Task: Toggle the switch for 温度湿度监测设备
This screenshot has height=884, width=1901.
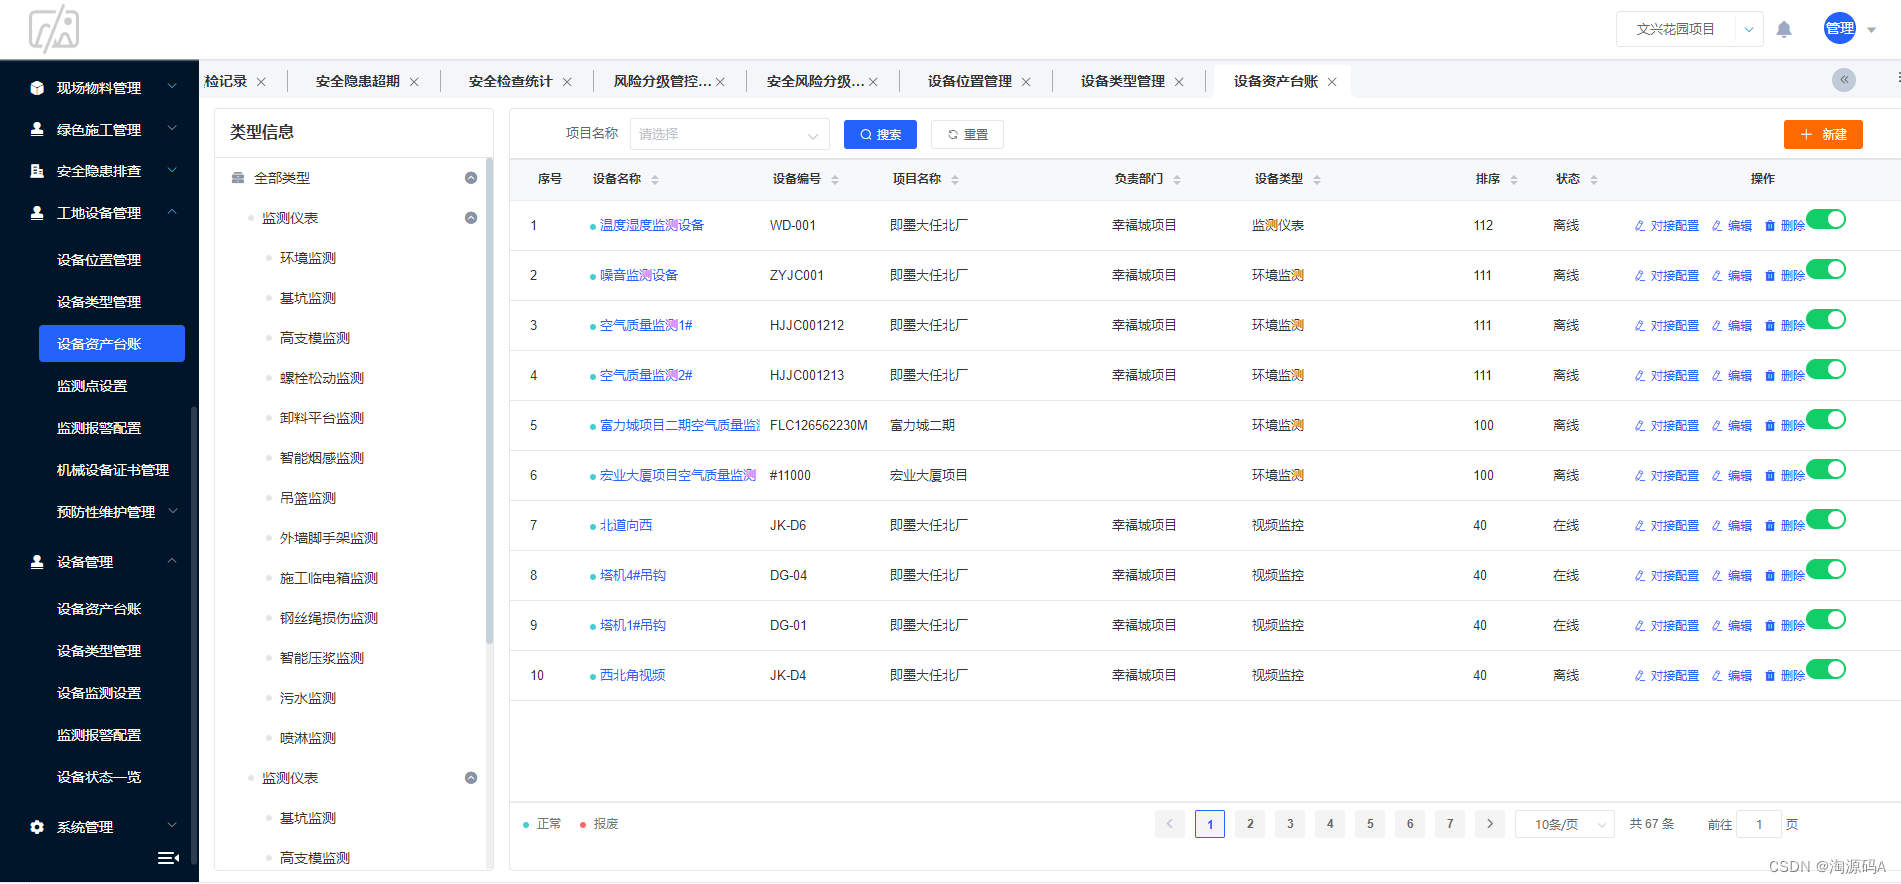Action: 1825,219
